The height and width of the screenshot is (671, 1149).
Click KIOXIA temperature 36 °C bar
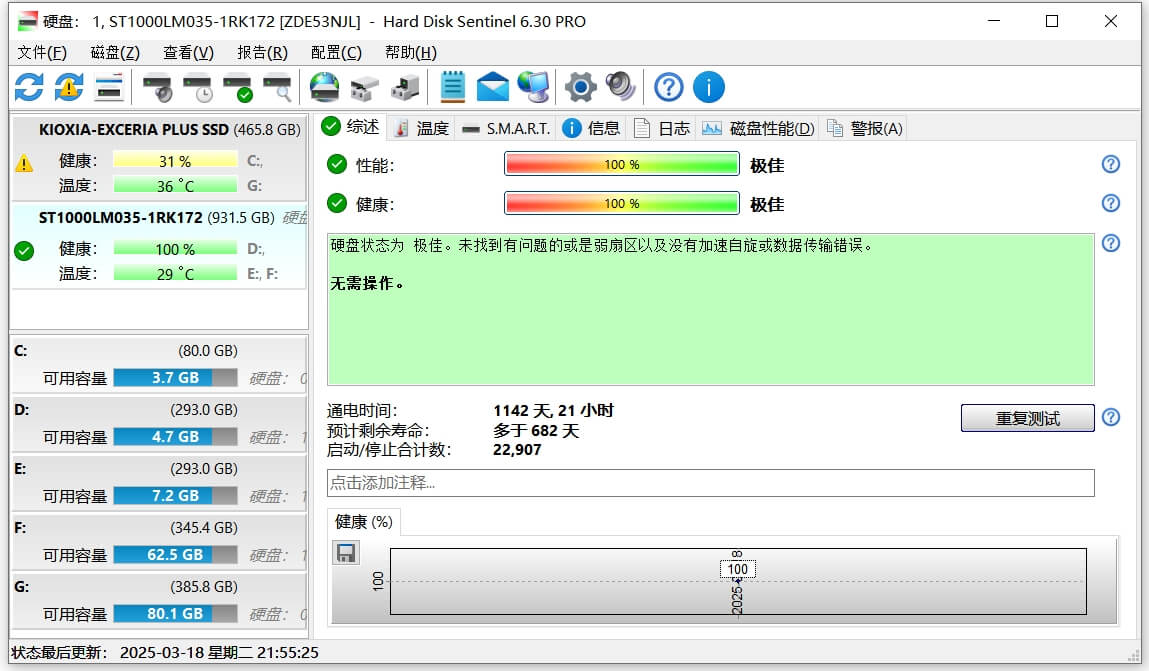[175, 185]
